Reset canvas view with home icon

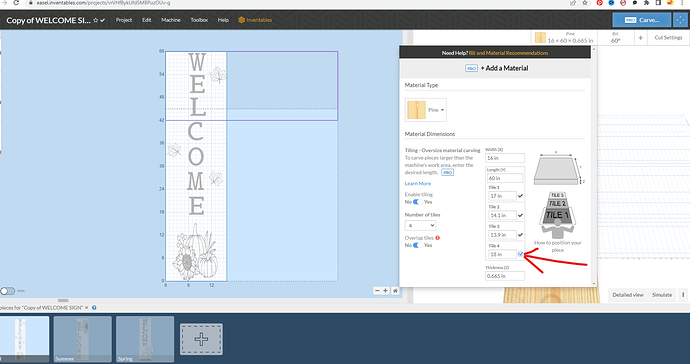pos(395,290)
